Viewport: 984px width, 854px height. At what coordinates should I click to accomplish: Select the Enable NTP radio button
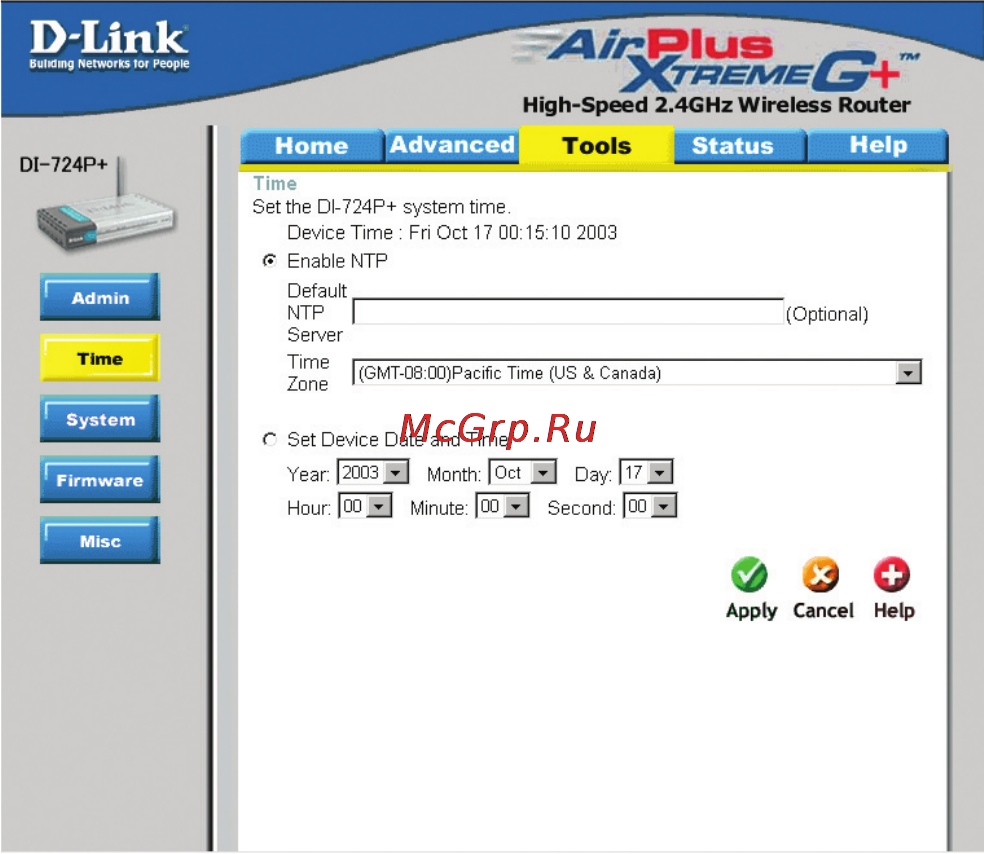(x=270, y=260)
